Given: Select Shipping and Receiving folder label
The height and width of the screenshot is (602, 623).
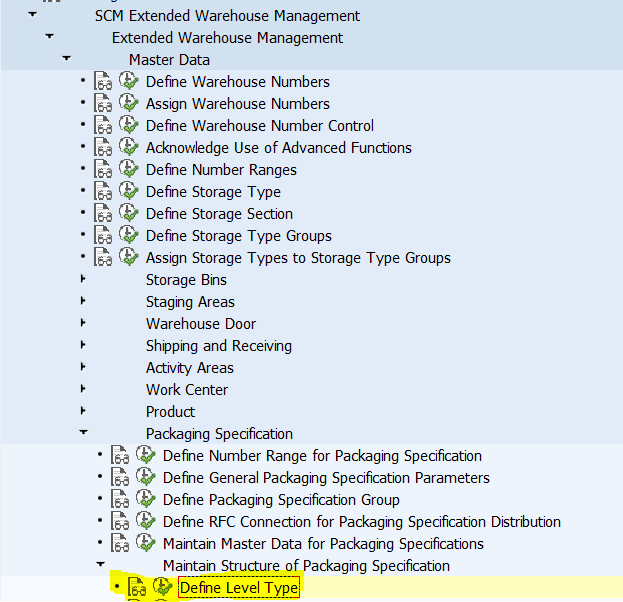Looking at the screenshot, I should 219,346.
